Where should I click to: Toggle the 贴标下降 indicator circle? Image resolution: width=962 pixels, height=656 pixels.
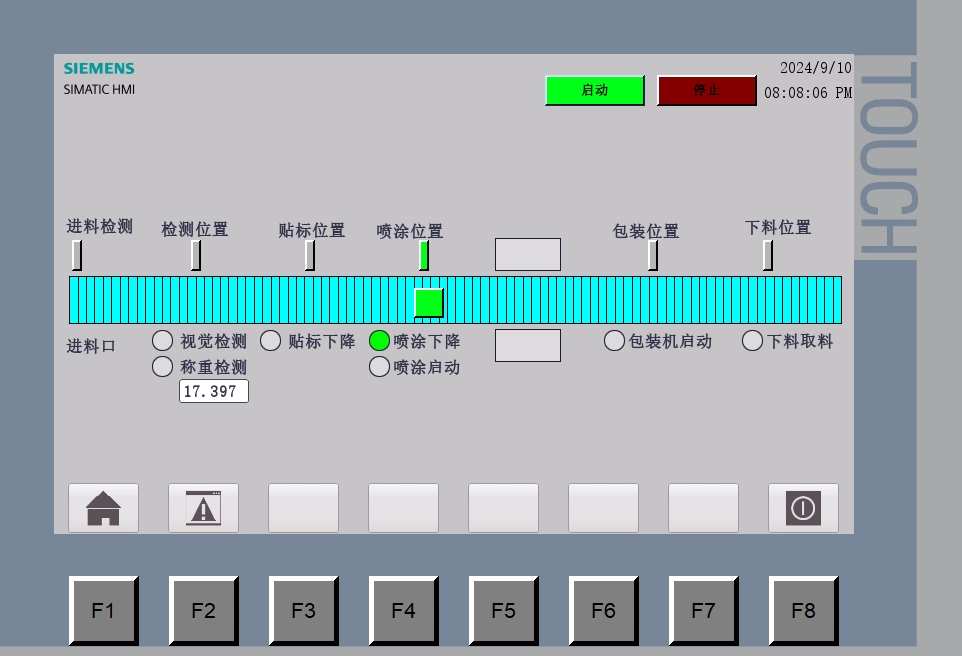[x=271, y=341]
